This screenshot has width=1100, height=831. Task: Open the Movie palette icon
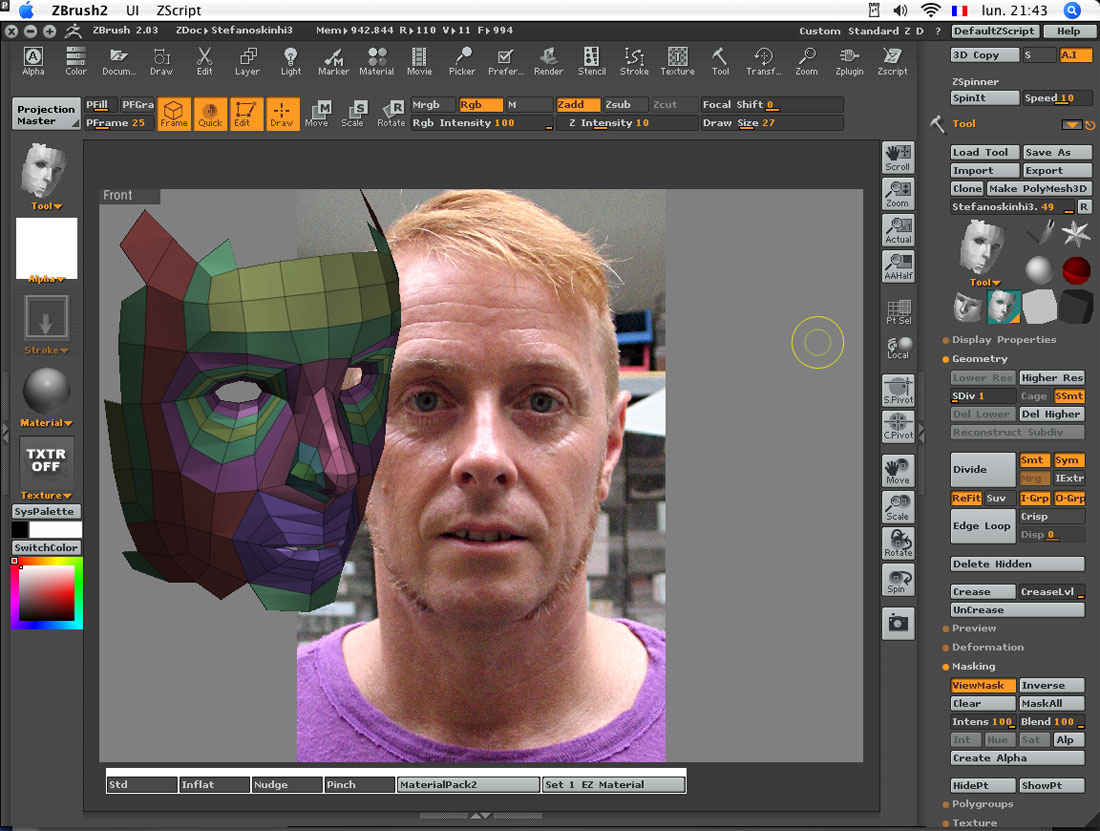coord(420,61)
